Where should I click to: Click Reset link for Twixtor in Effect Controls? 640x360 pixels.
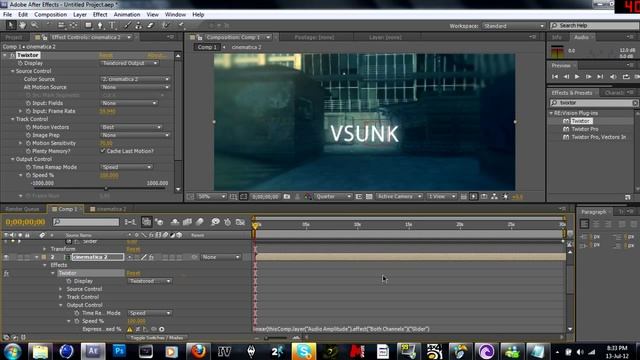pyautogui.click(x=105, y=55)
